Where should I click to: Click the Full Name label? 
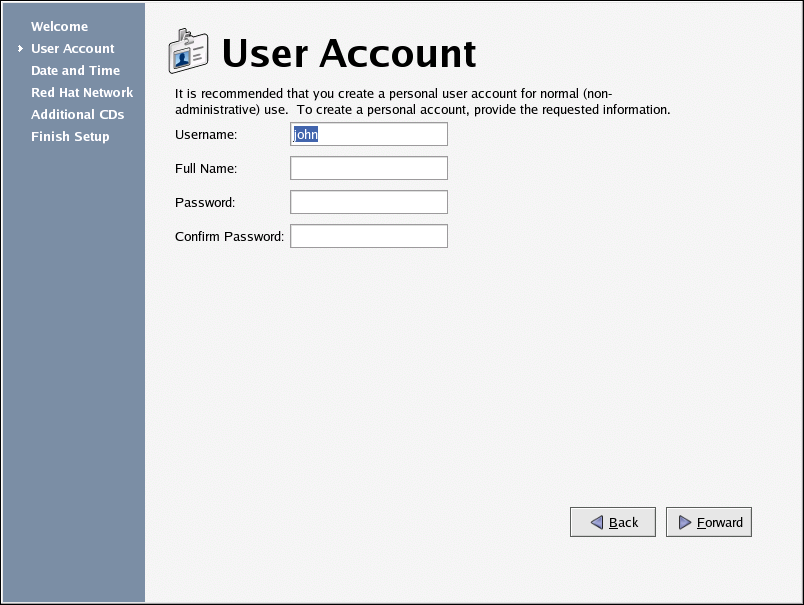point(206,169)
